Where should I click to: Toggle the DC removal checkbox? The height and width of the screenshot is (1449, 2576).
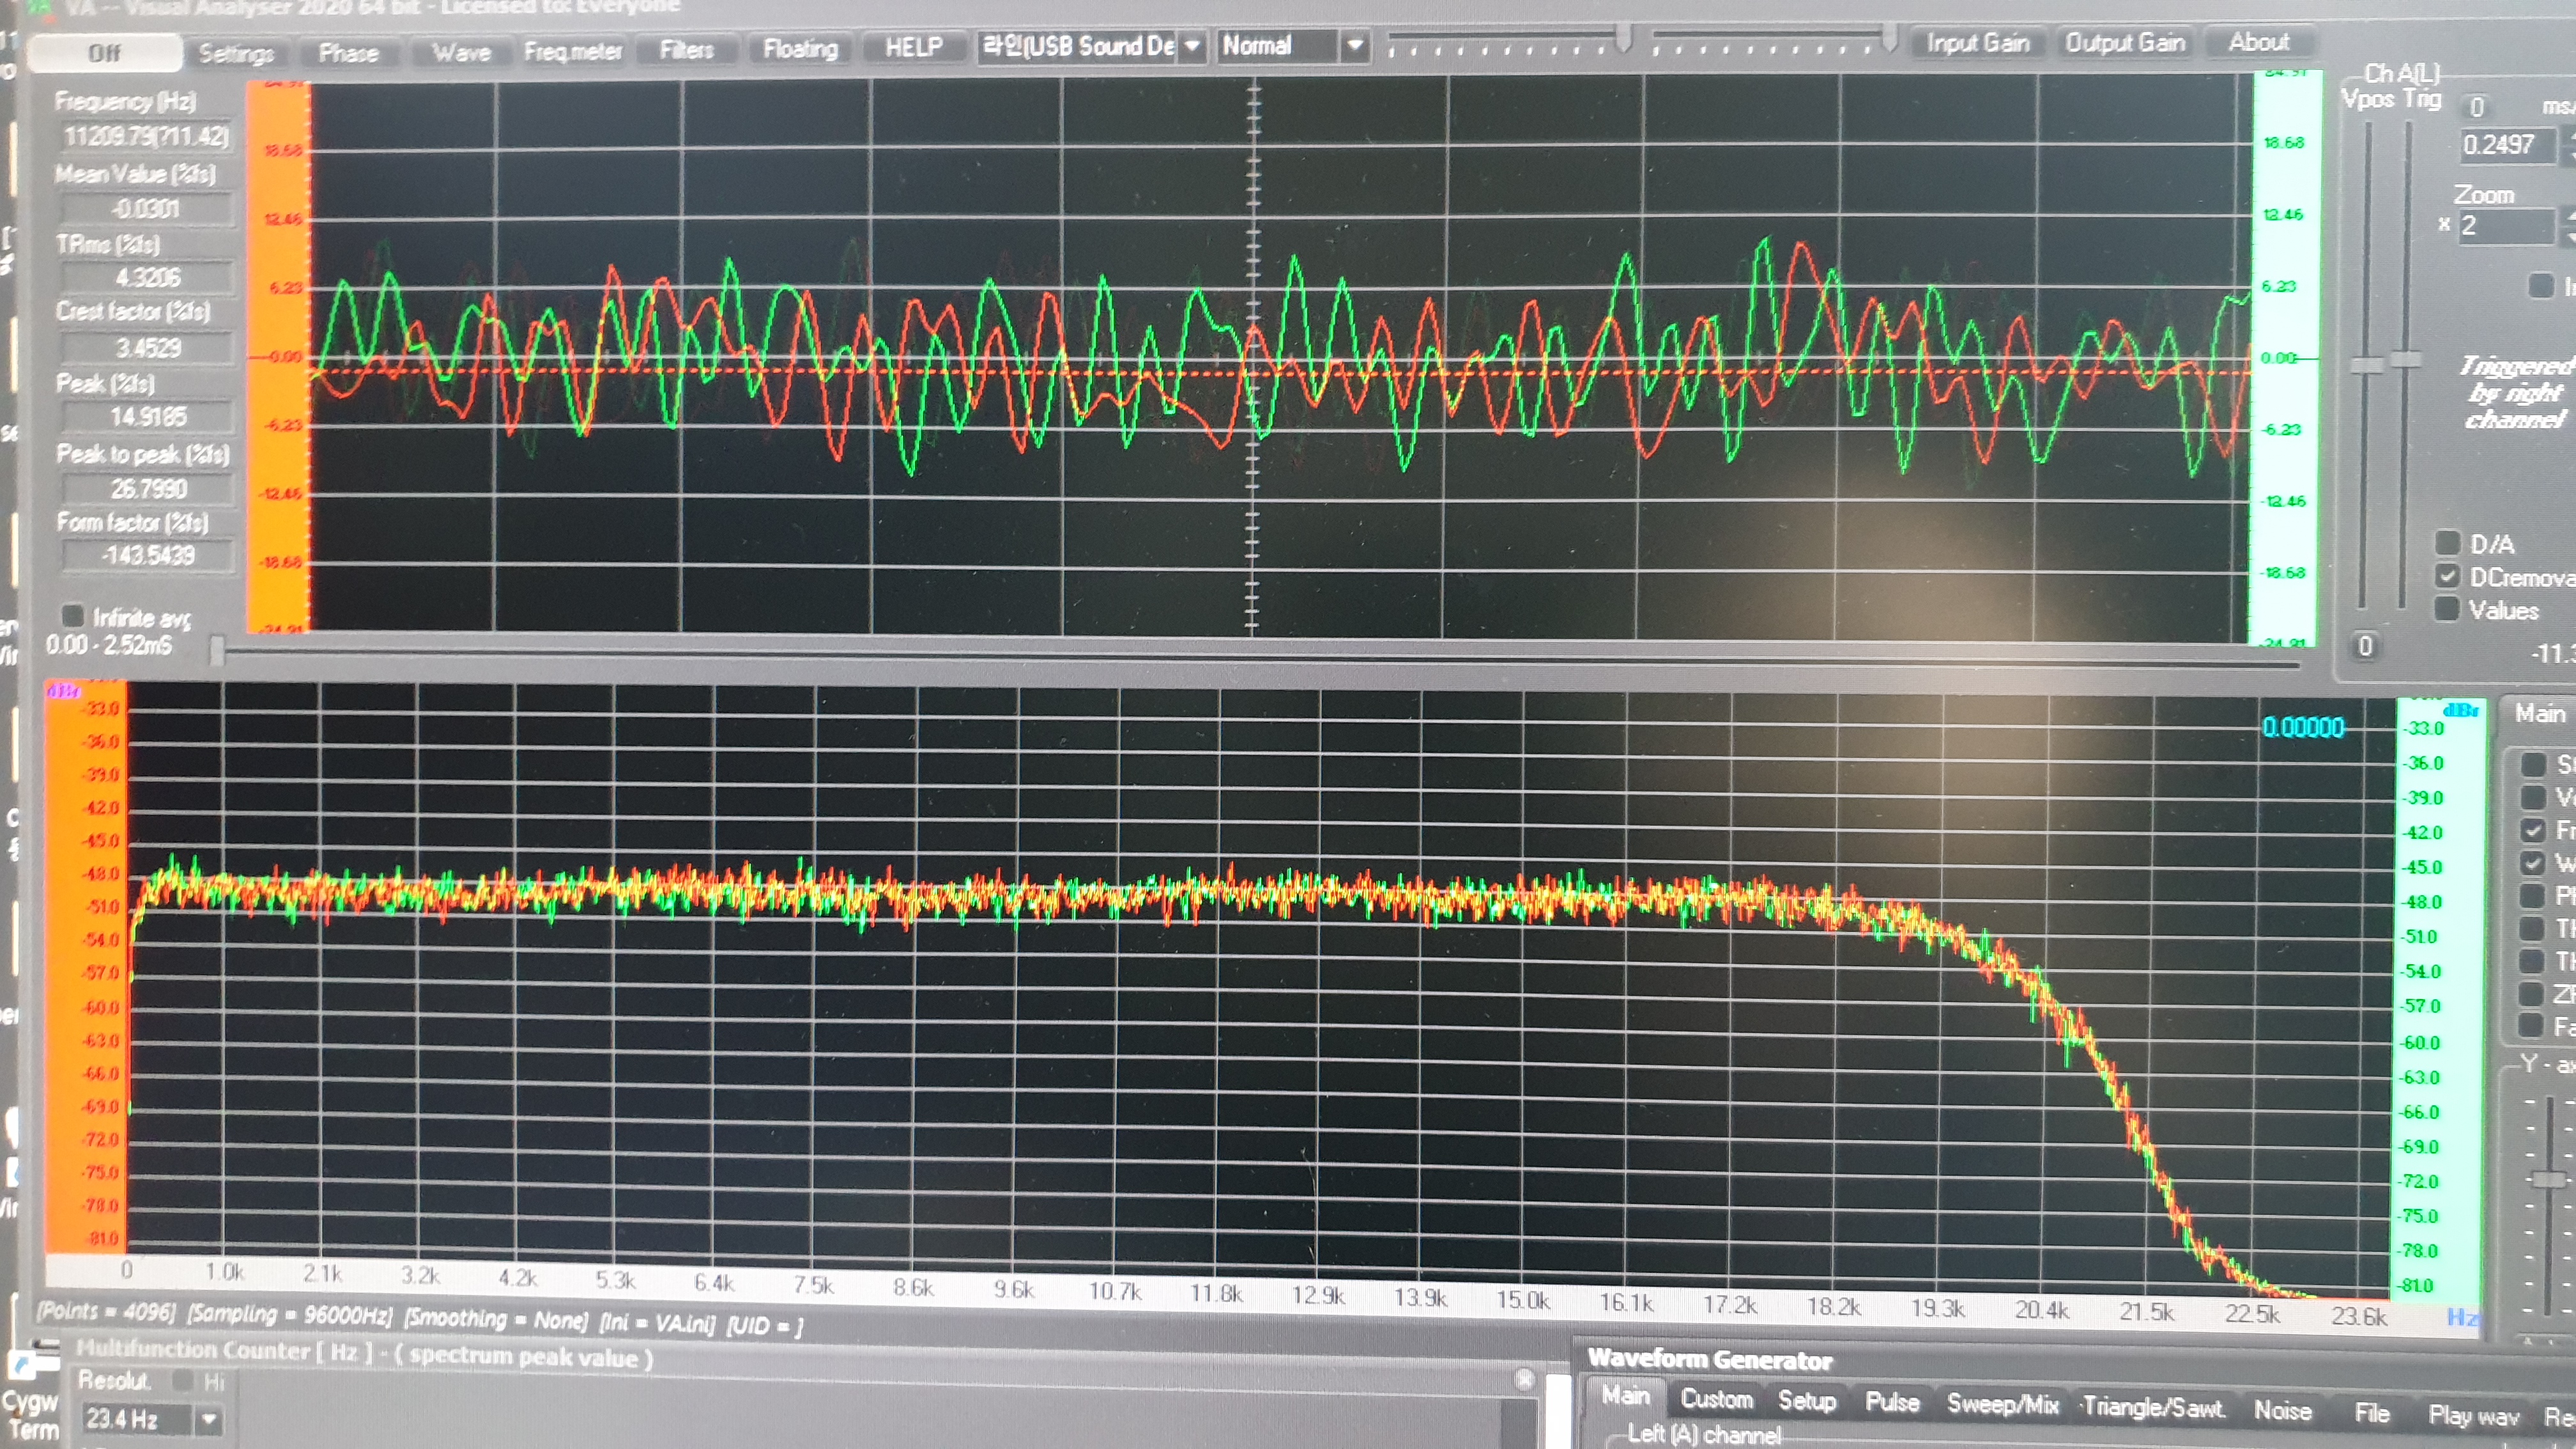click(2447, 576)
